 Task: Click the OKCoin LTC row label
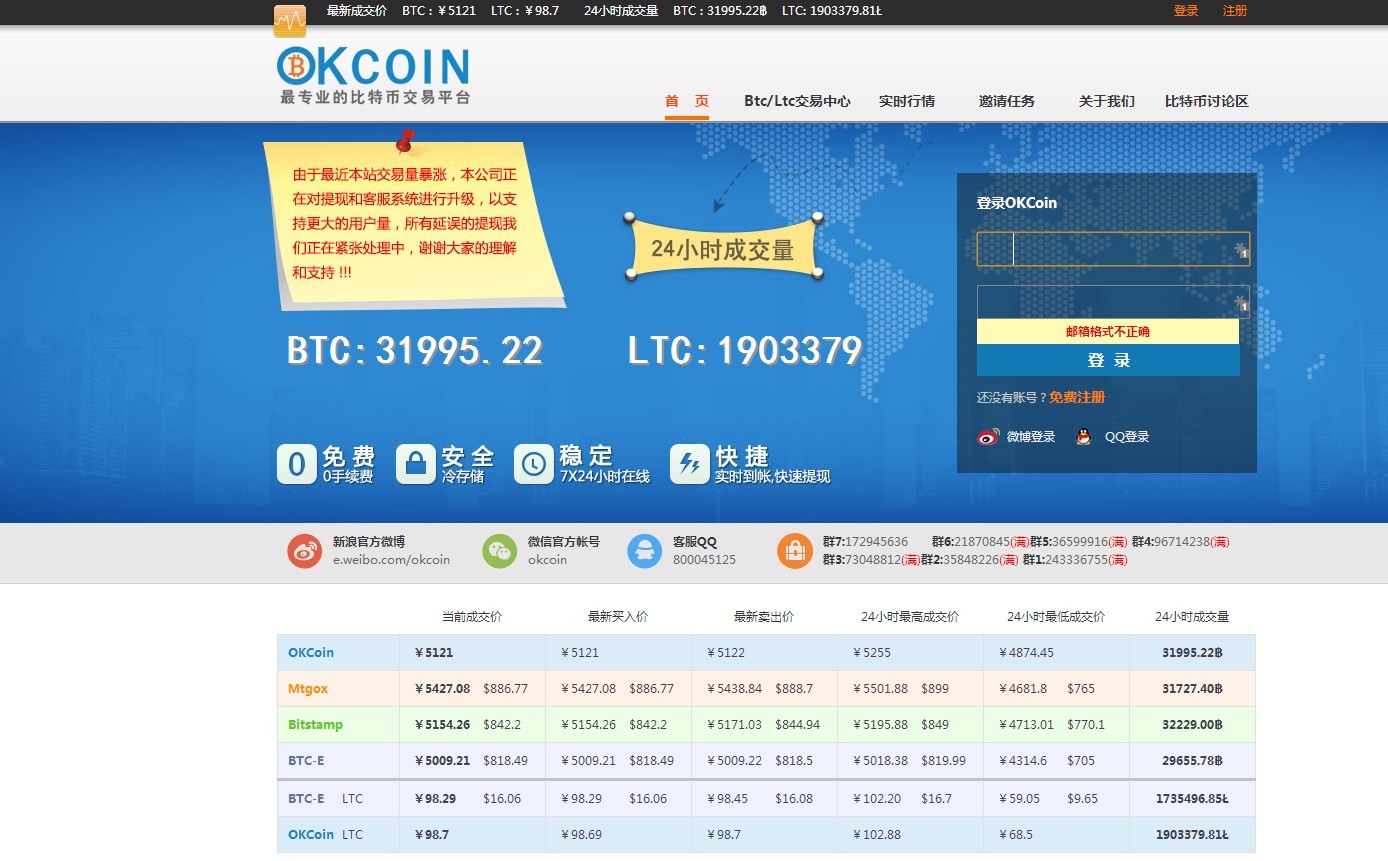point(326,835)
